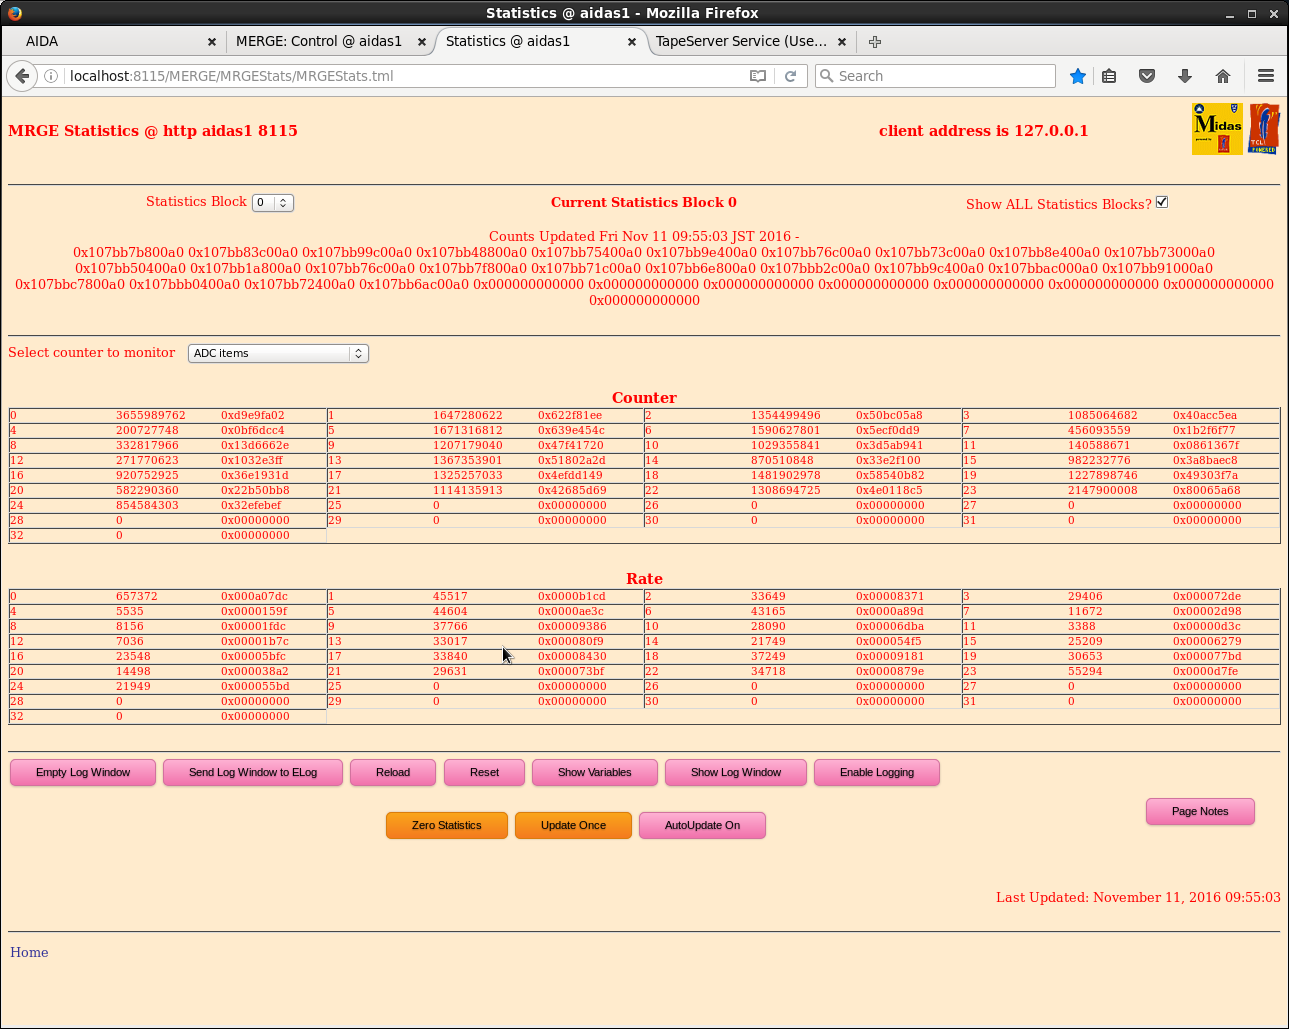The height and width of the screenshot is (1029, 1289).
Task: Click the Home link
Action: (29, 953)
